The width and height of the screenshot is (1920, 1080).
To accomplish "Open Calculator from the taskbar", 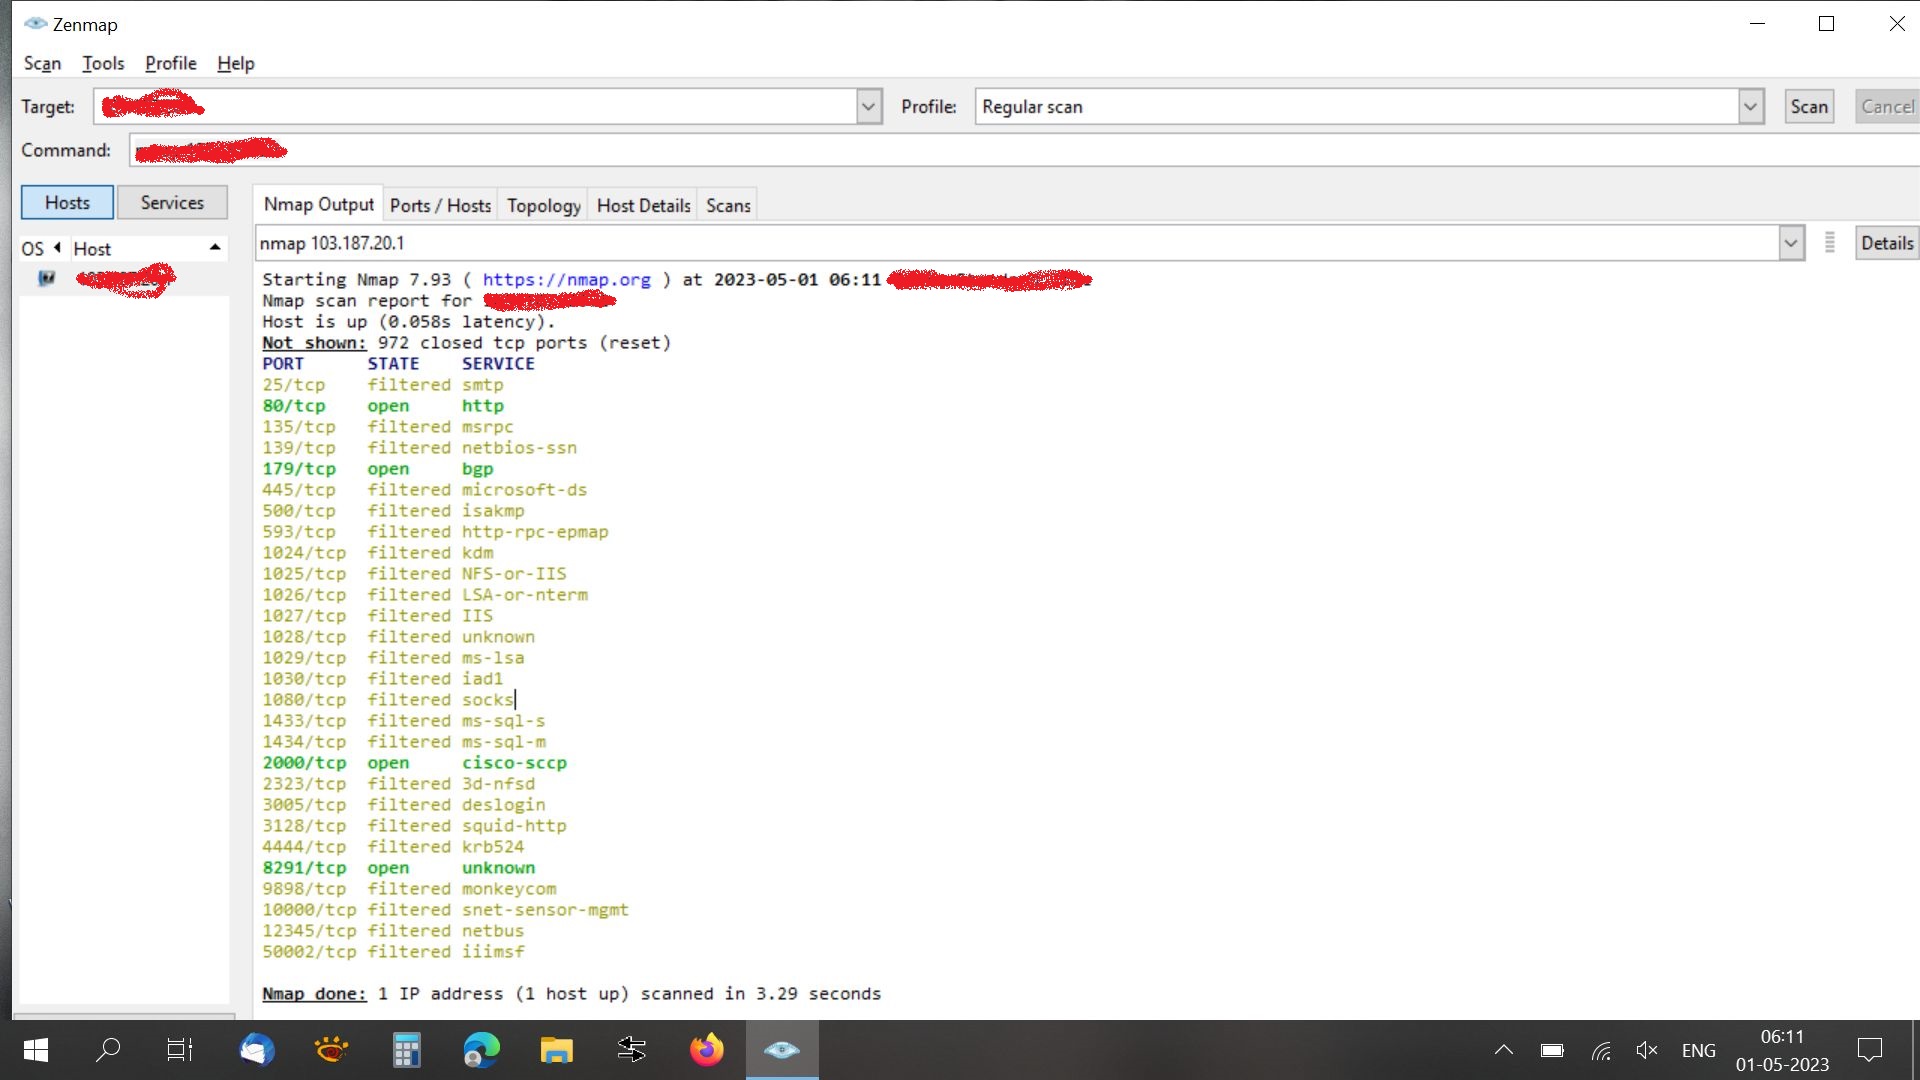I will pos(406,1050).
